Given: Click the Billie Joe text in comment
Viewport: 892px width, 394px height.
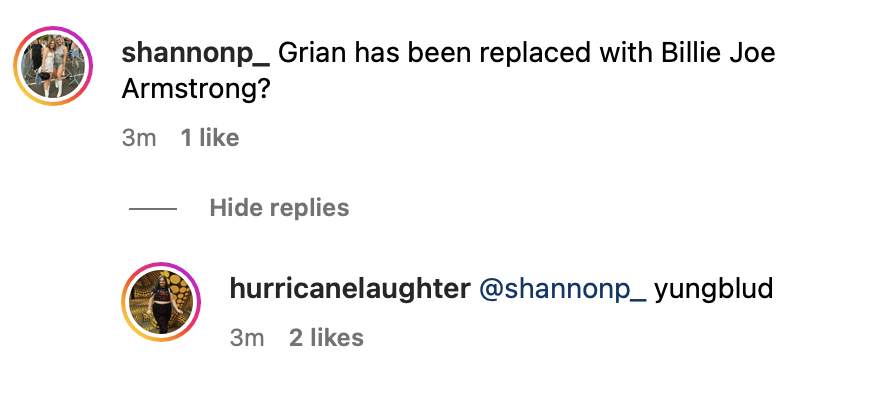Looking at the screenshot, I should pos(718,53).
